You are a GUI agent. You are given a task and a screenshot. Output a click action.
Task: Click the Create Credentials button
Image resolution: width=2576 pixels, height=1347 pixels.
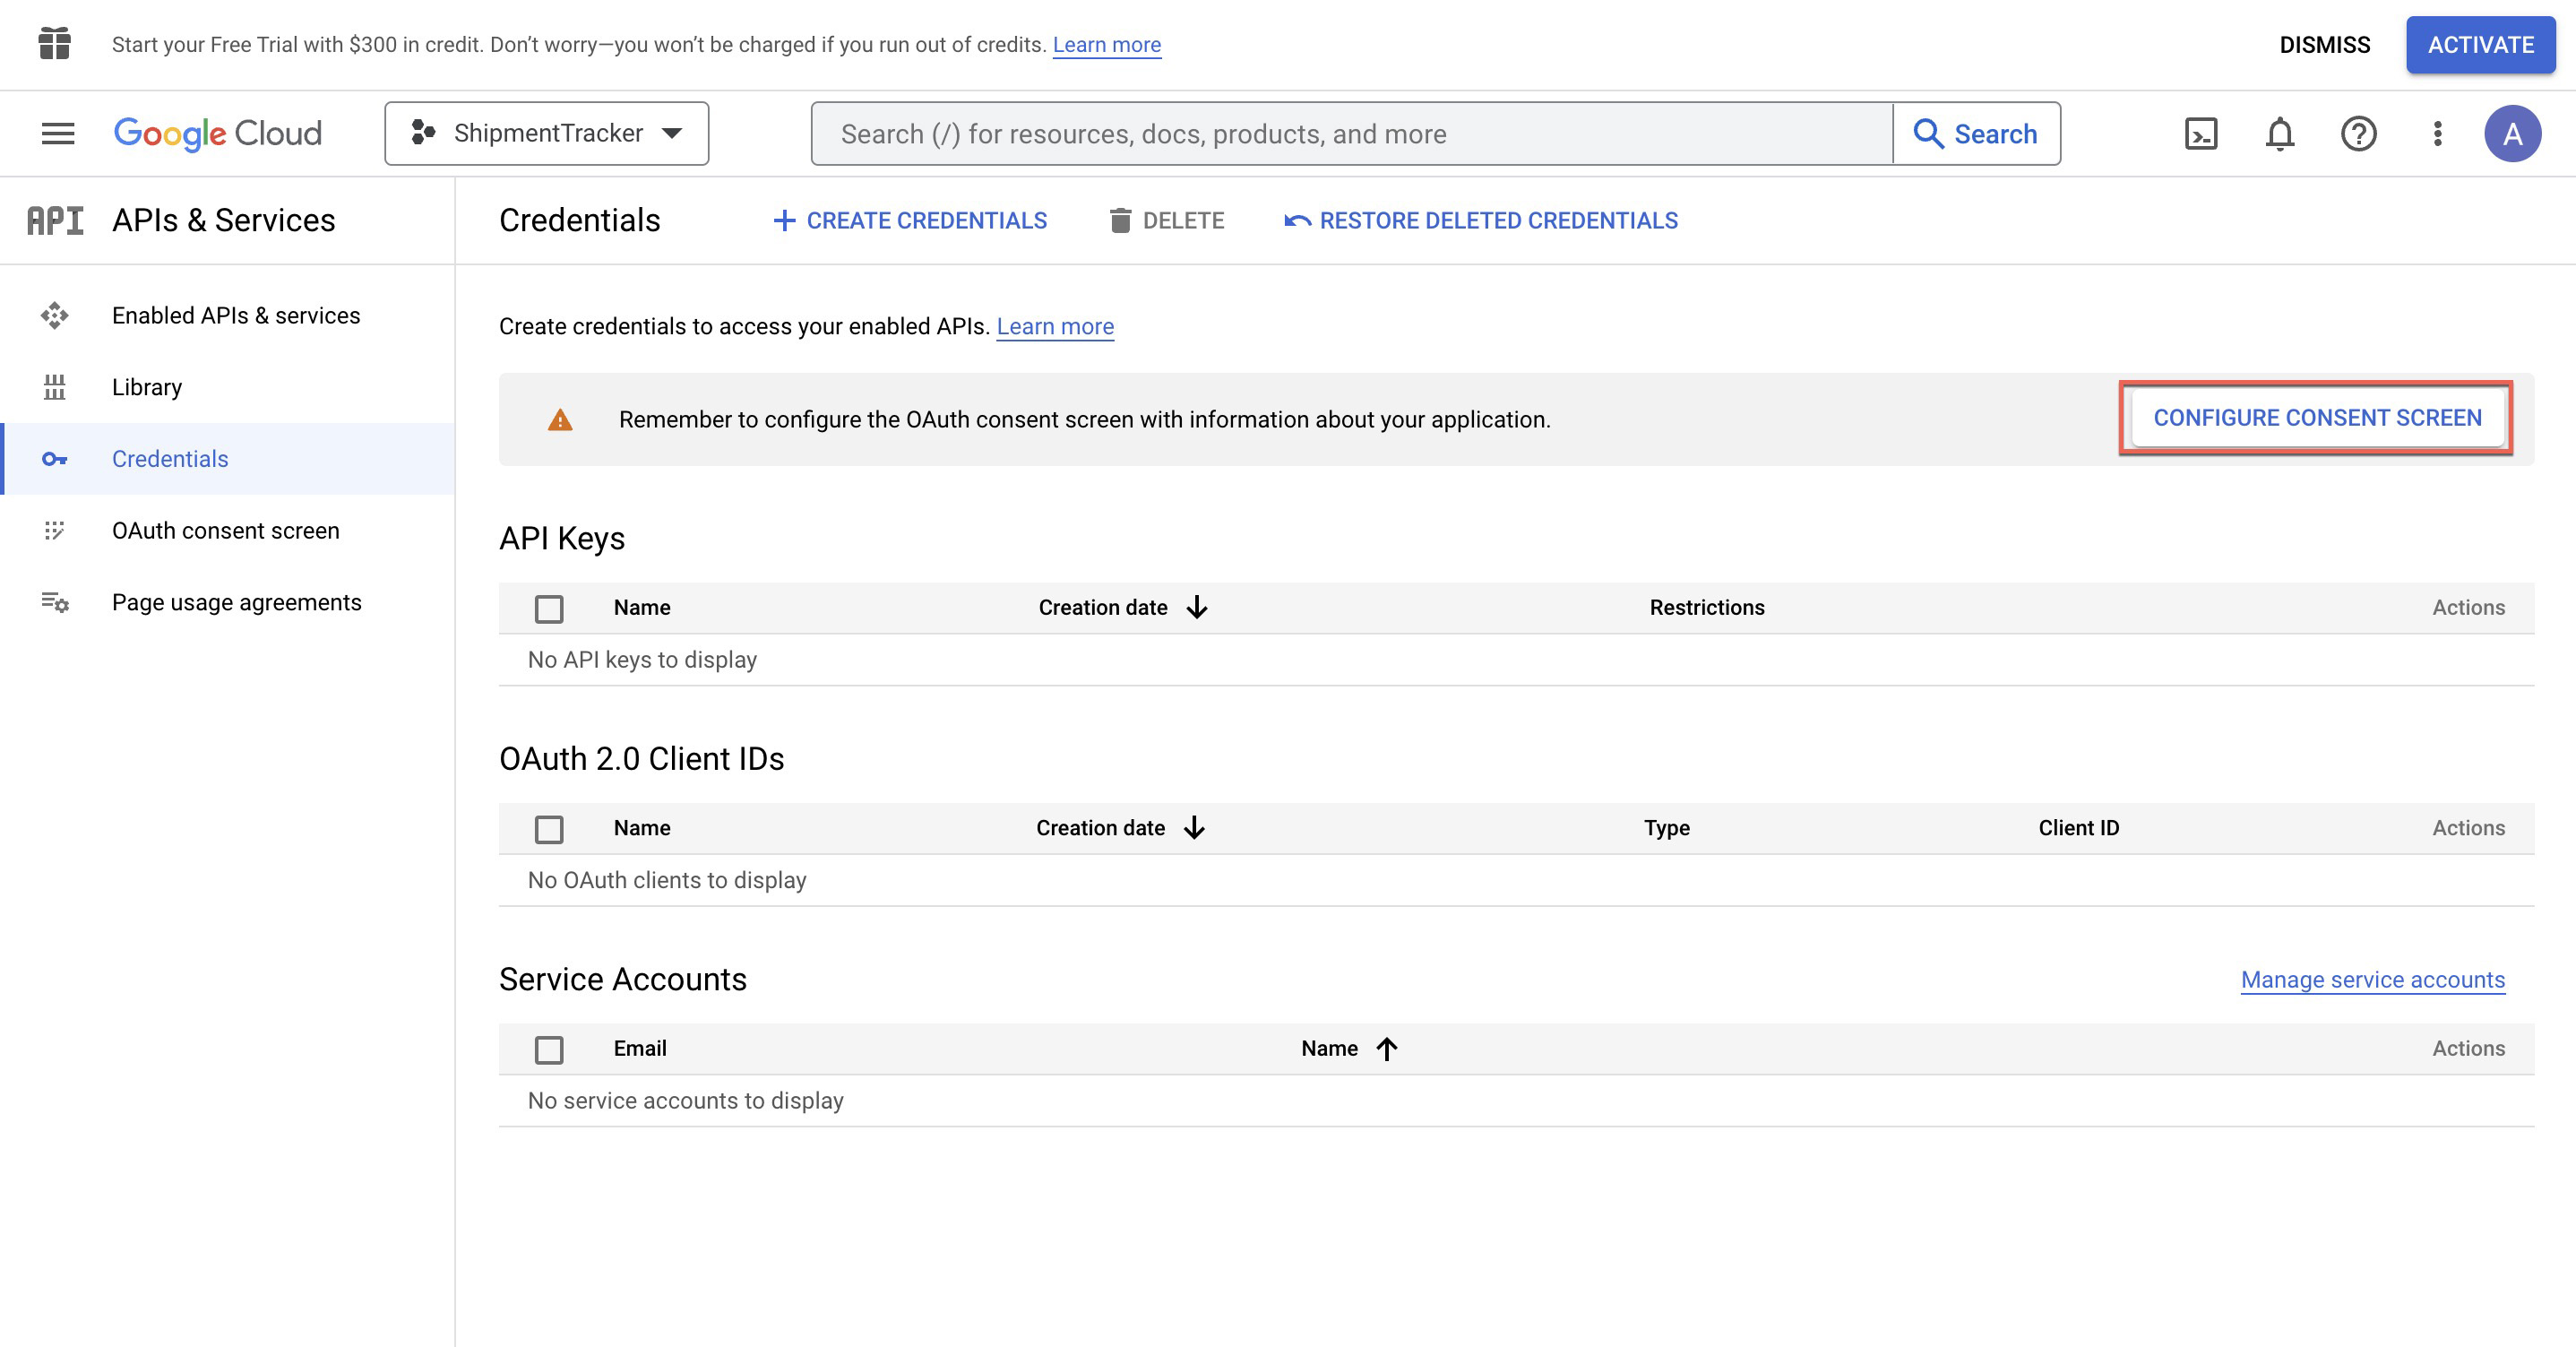pos(908,219)
